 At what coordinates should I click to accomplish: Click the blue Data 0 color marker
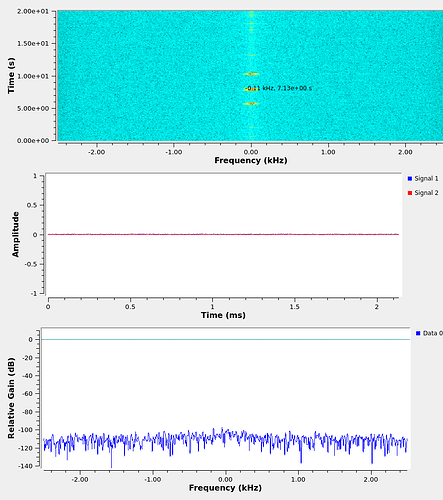(418, 333)
